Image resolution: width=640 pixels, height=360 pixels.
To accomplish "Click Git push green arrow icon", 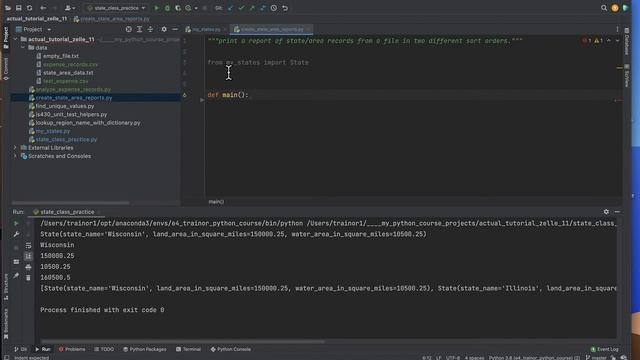I will click(252, 8).
